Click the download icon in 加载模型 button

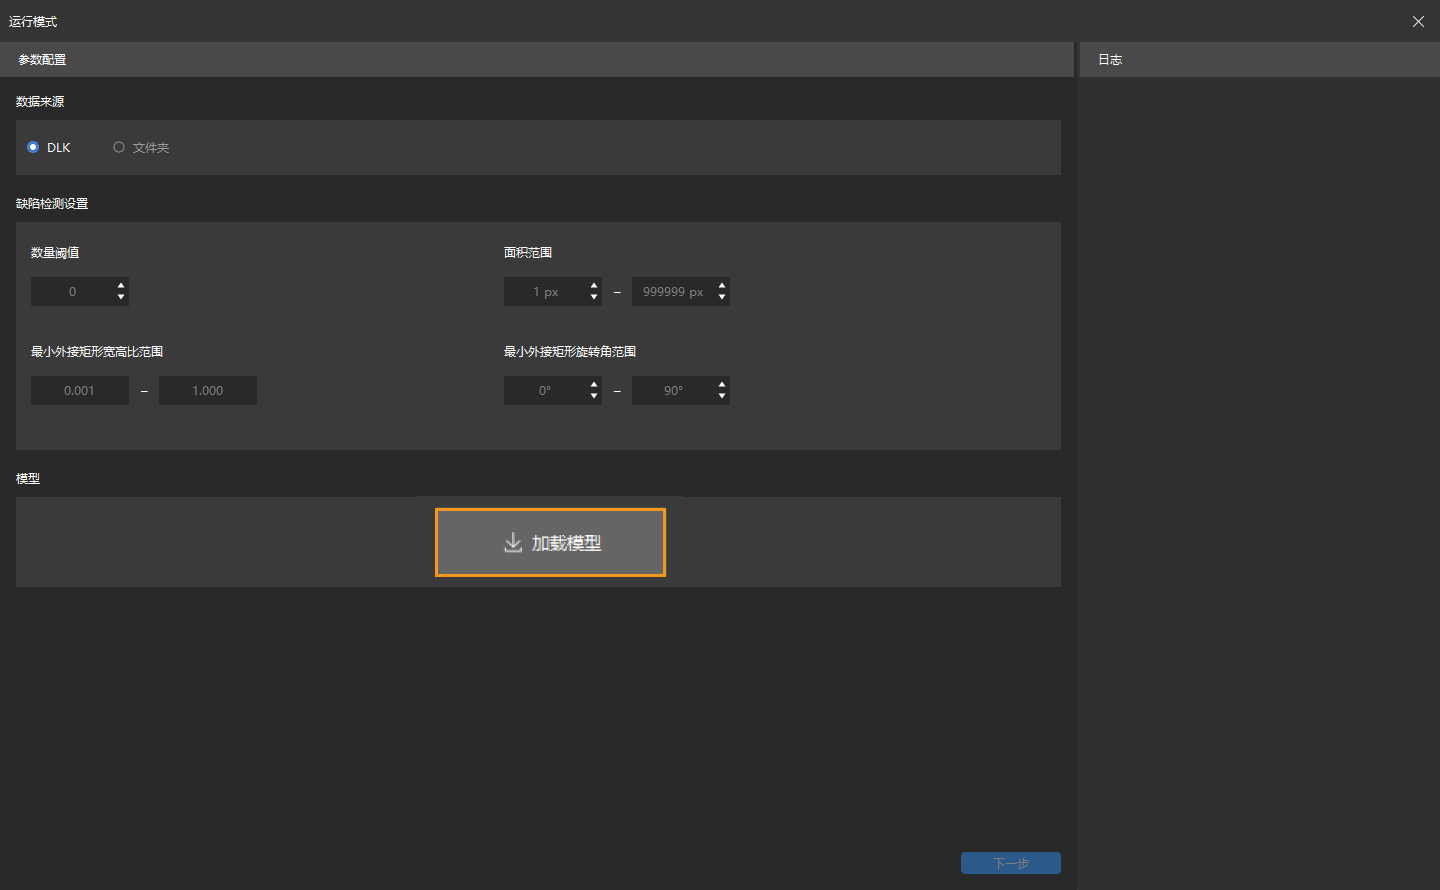point(513,543)
